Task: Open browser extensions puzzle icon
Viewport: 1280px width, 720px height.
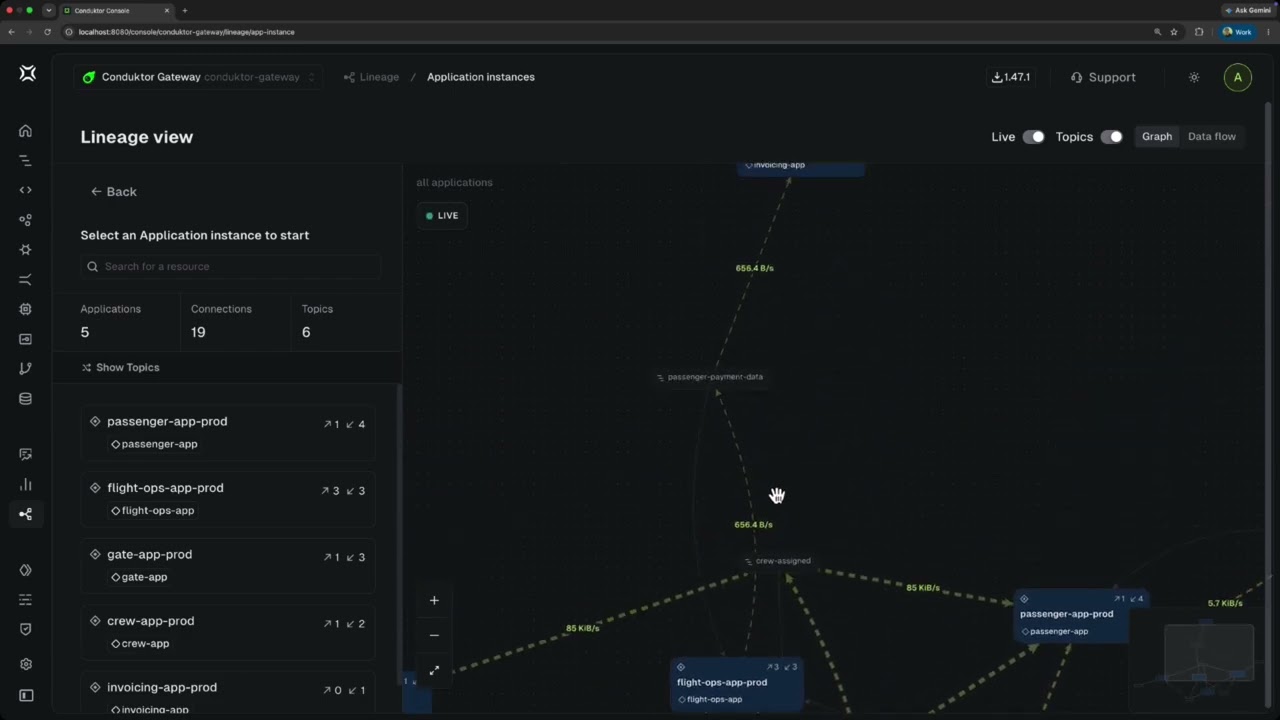Action: pyautogui.click(x=1199, y=32)
